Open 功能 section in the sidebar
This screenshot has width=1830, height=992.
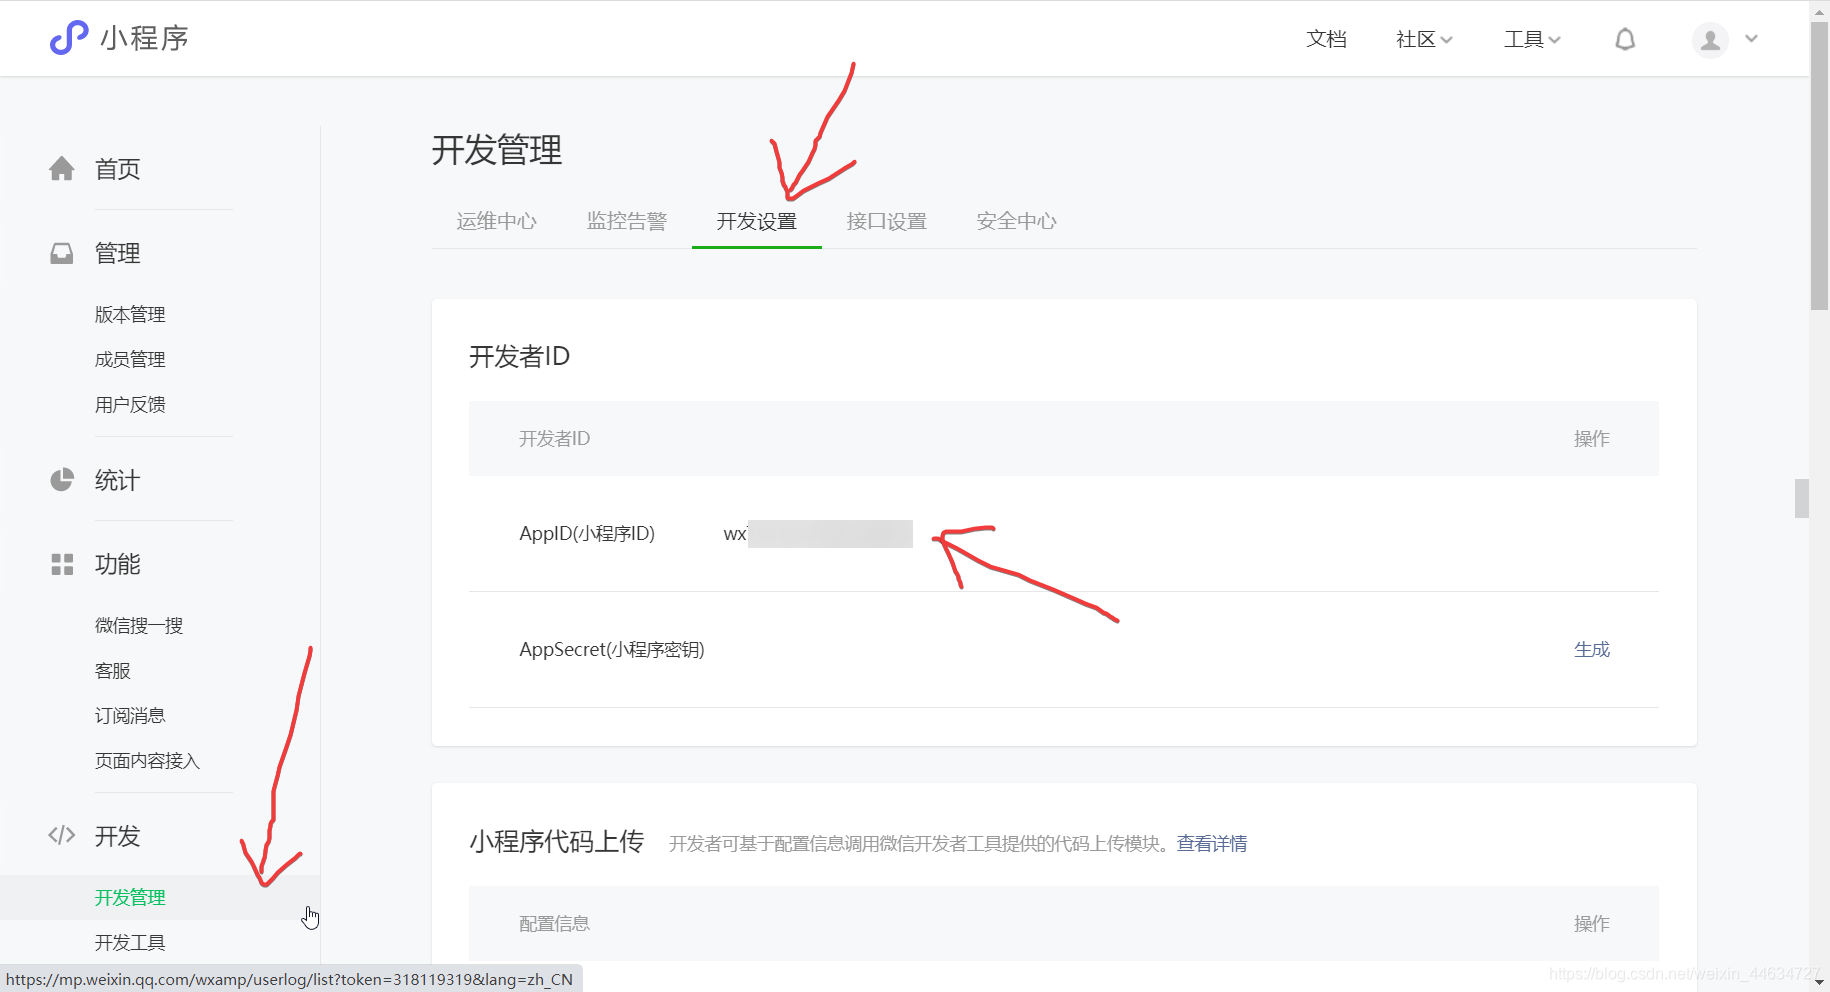[x=117, y=564]
